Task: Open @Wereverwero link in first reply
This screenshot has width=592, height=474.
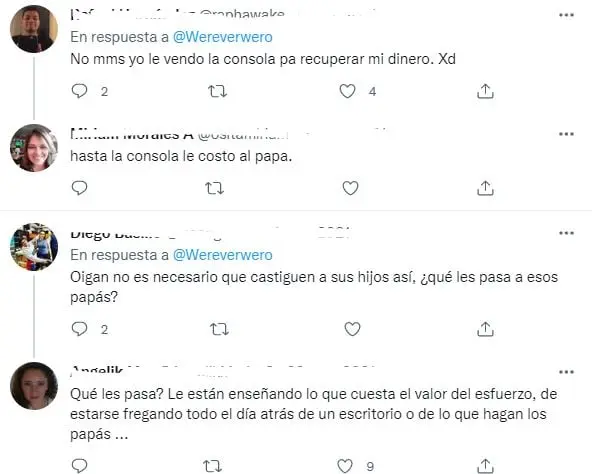Action: point(223,37)
